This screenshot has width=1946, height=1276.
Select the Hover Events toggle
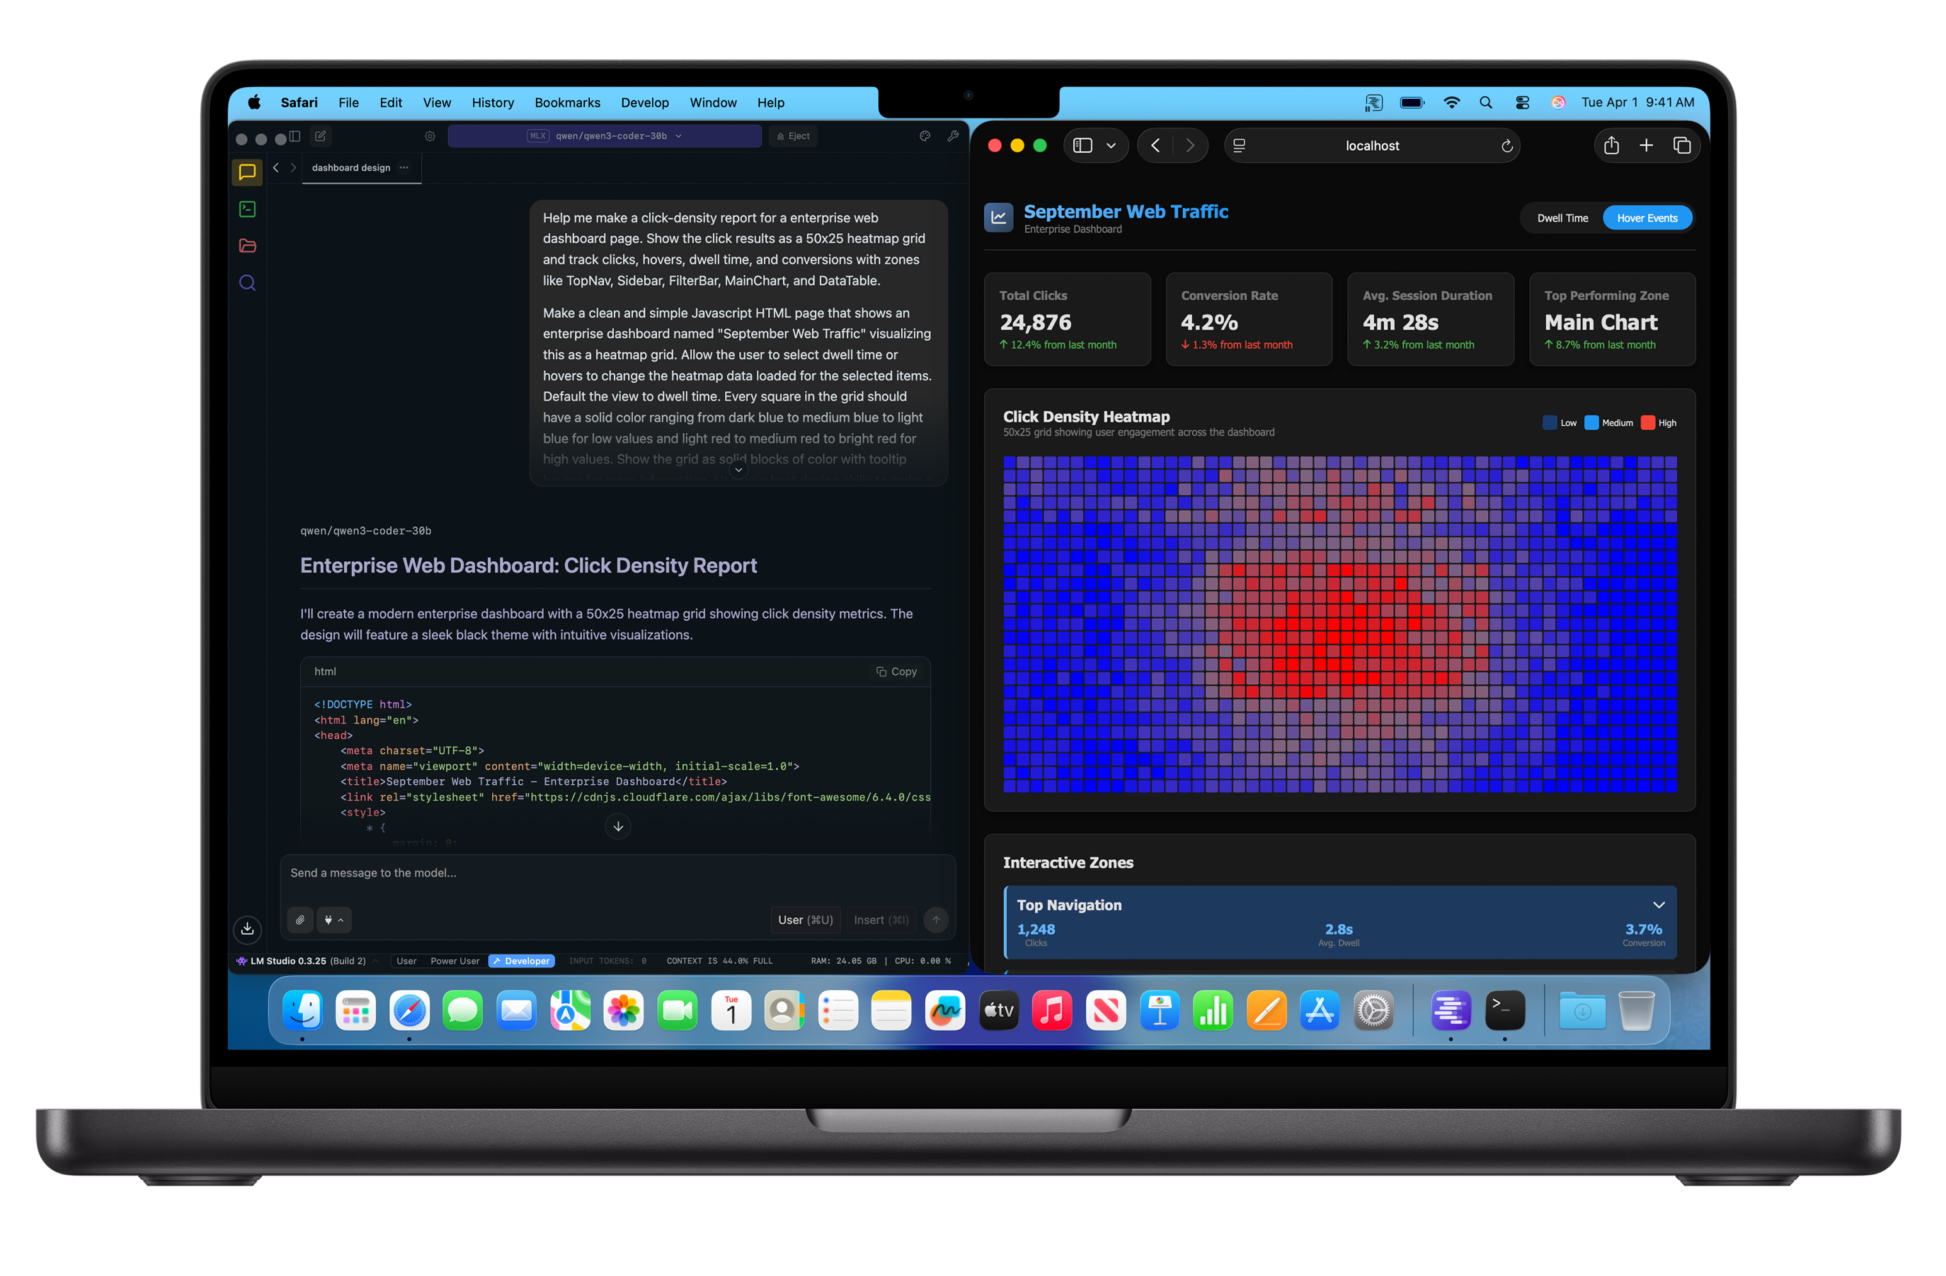click(x=1646, y=218)
